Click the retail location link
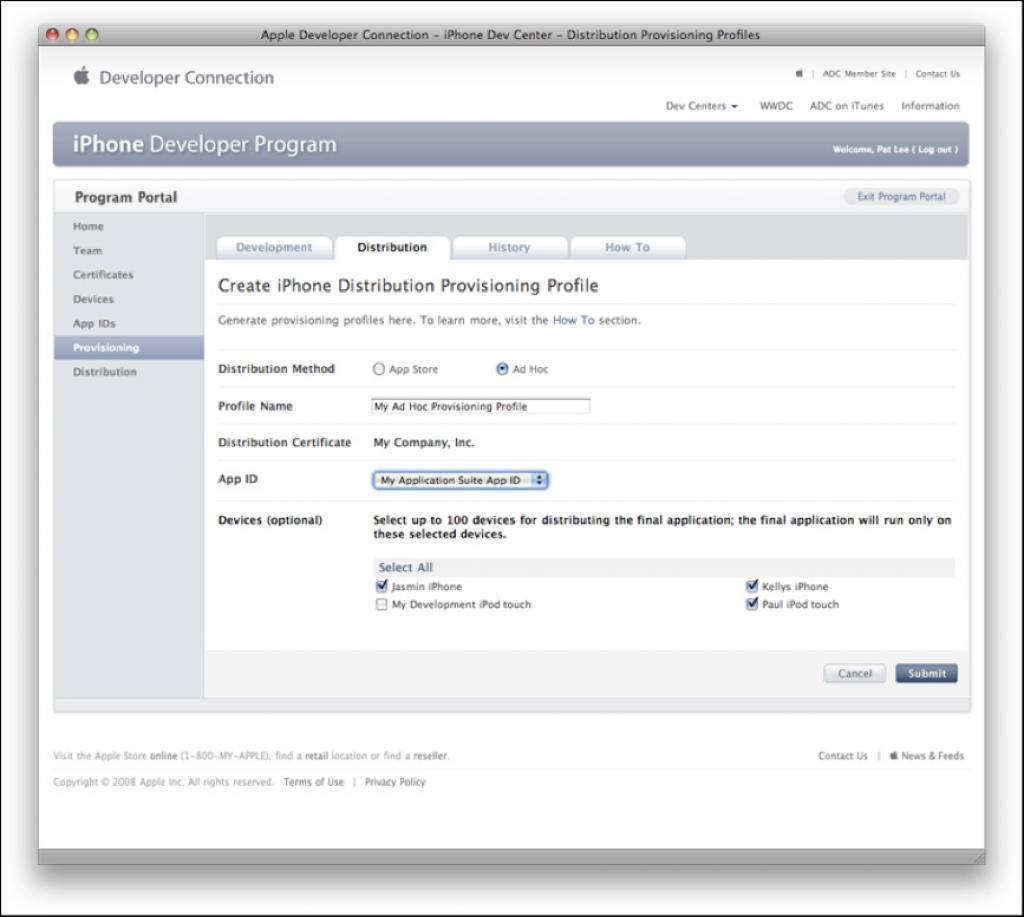The width and height of the screenshot is (1024, 917). tap(316, 756)
